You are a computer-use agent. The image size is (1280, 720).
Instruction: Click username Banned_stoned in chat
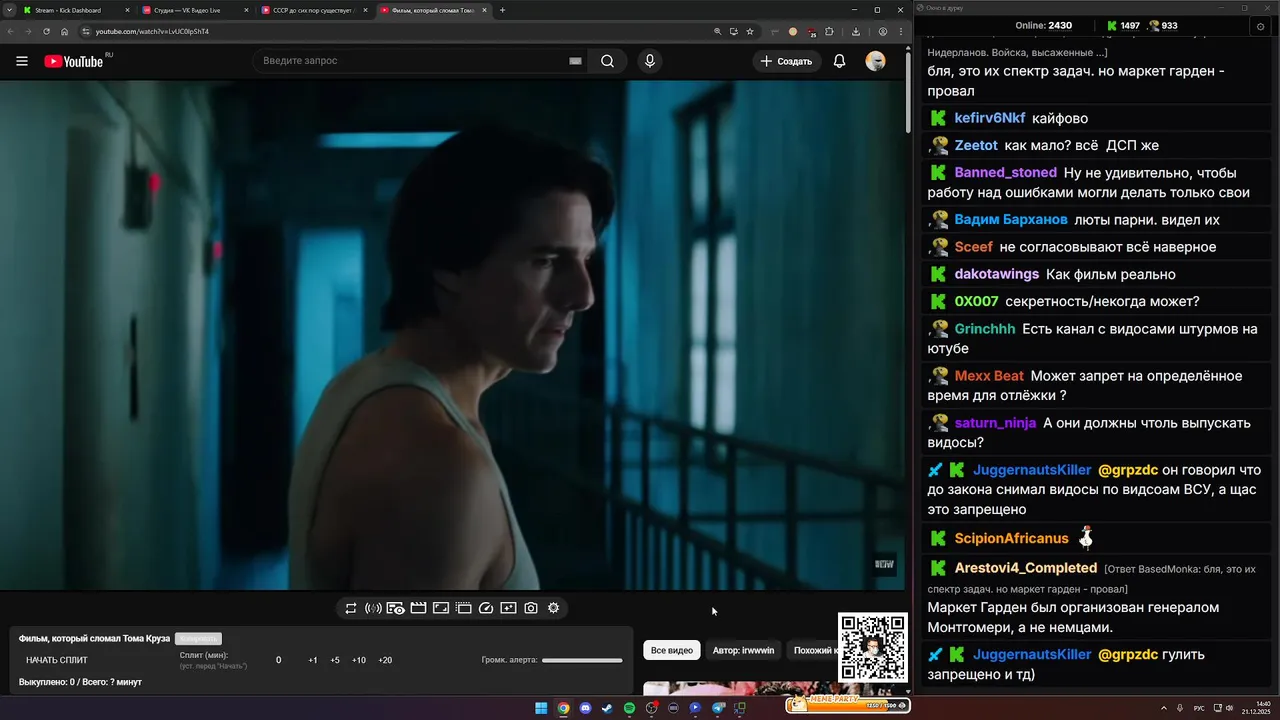[x=1005, y=172]
